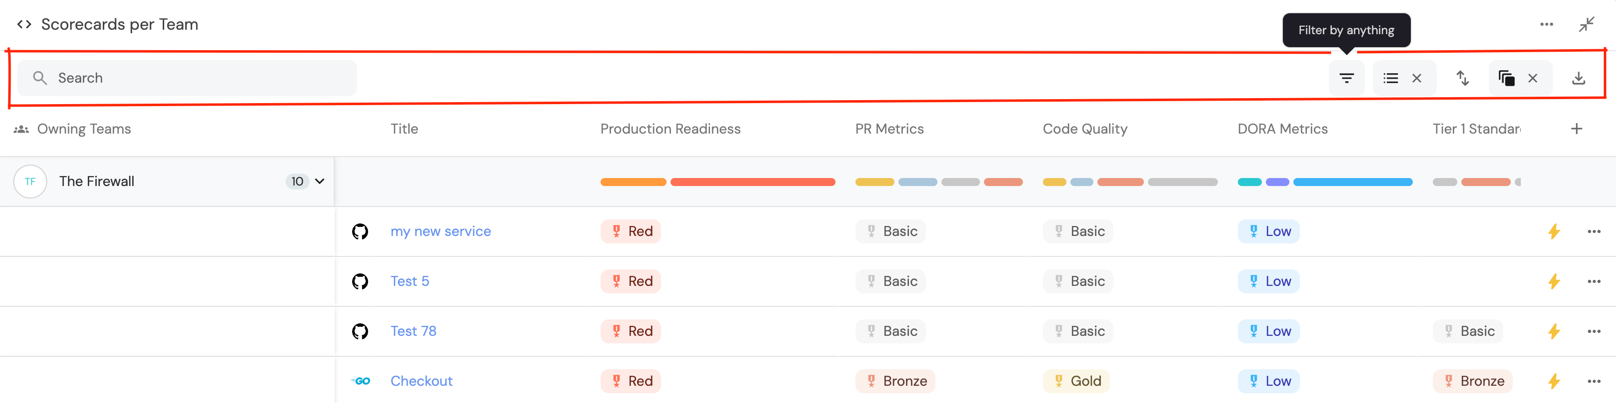Open the widget three-dot options menu

pos(1546,24)
